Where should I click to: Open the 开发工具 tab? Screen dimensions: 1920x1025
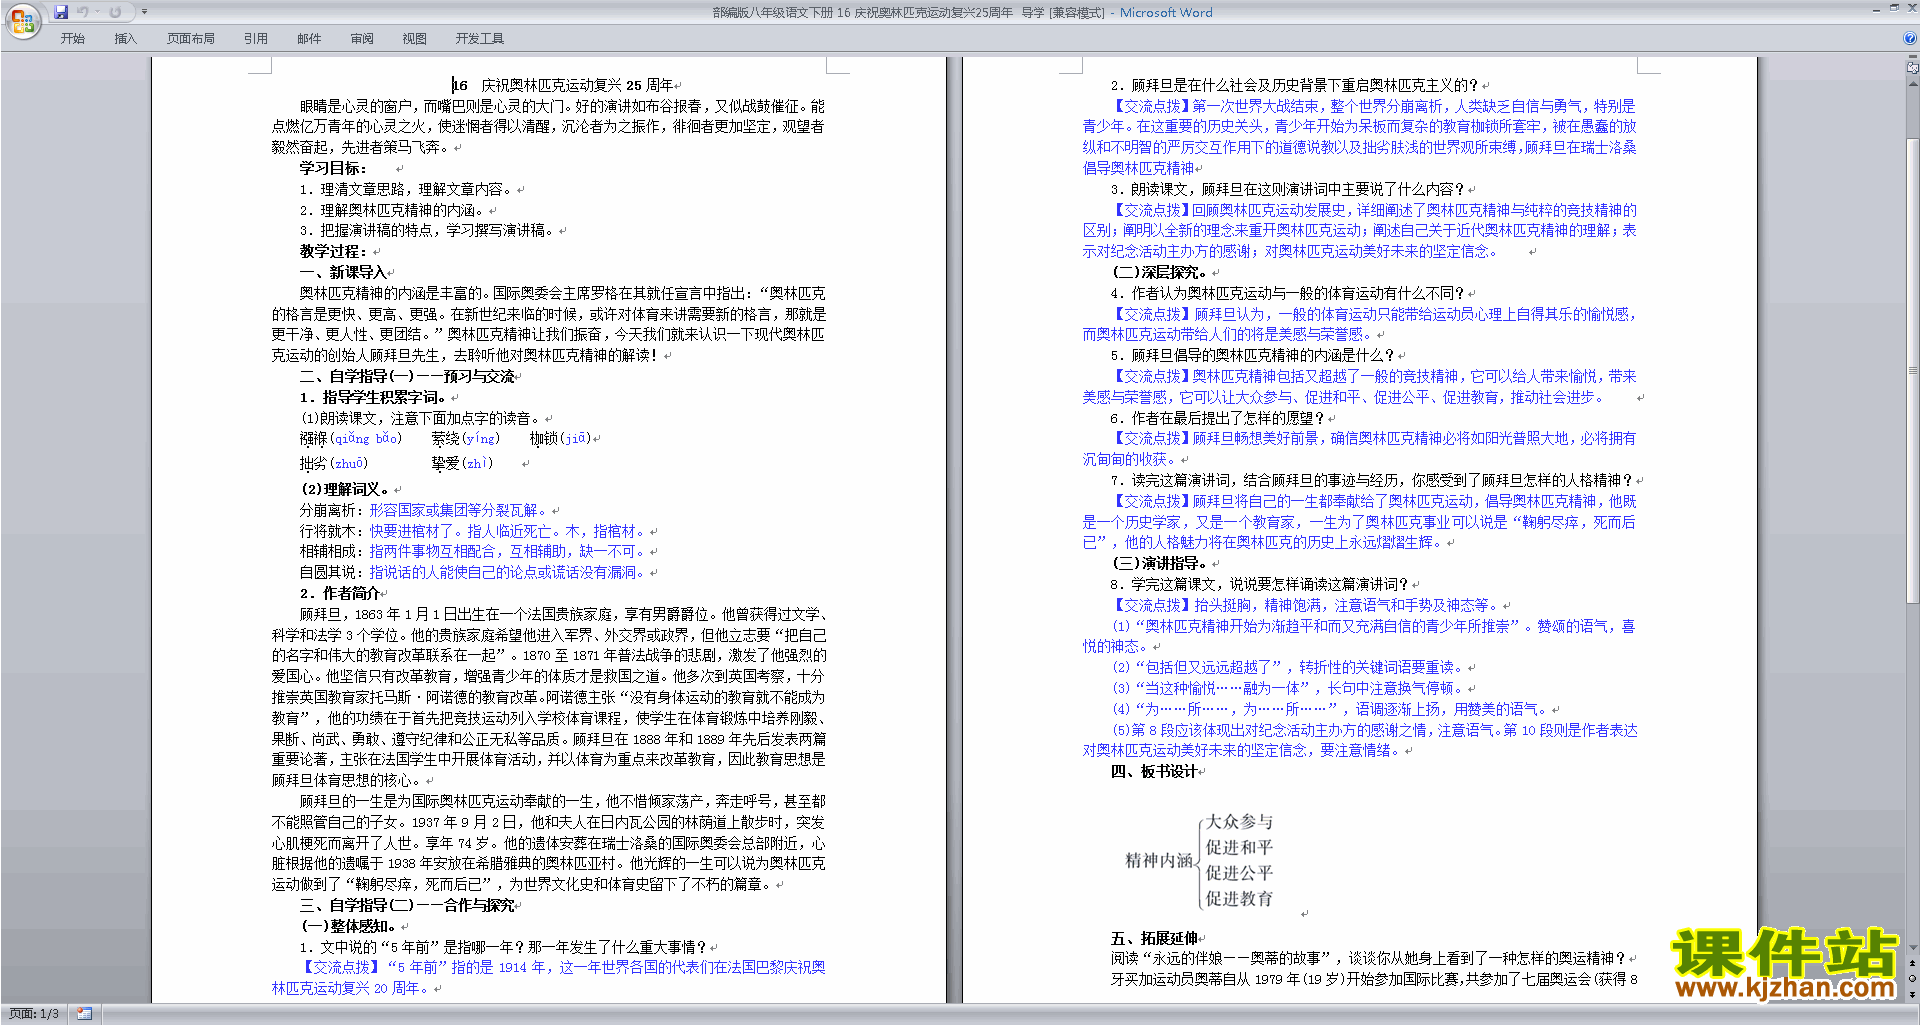pos(479,39)
